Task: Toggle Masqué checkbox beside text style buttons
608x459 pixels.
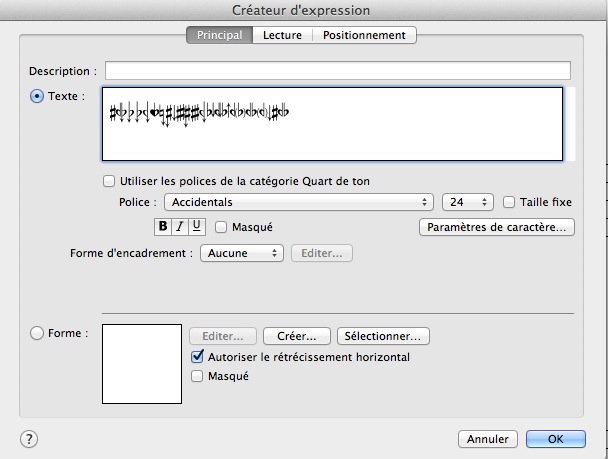Action: (222, 227)
